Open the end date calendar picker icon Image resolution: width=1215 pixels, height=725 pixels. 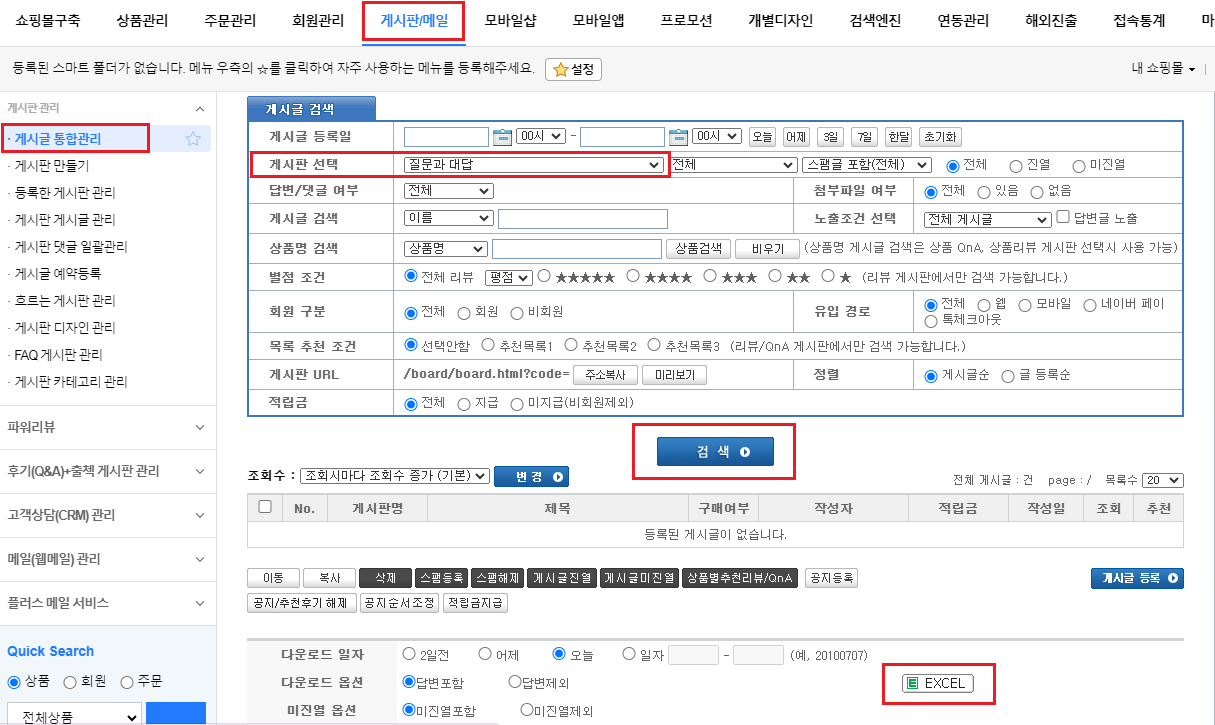pyautogui.click(x=678, y=137)
